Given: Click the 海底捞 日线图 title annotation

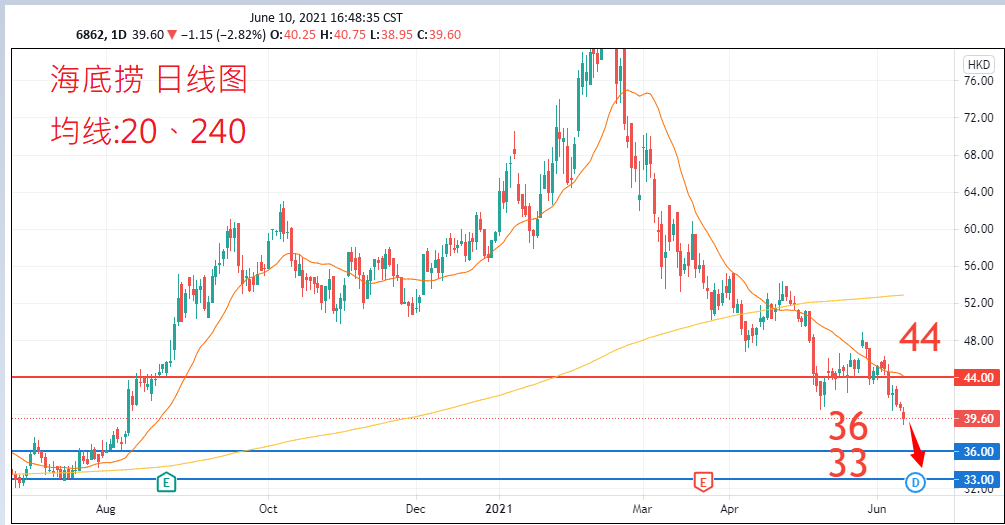Looking at the screenshot, I should point(149,80).
